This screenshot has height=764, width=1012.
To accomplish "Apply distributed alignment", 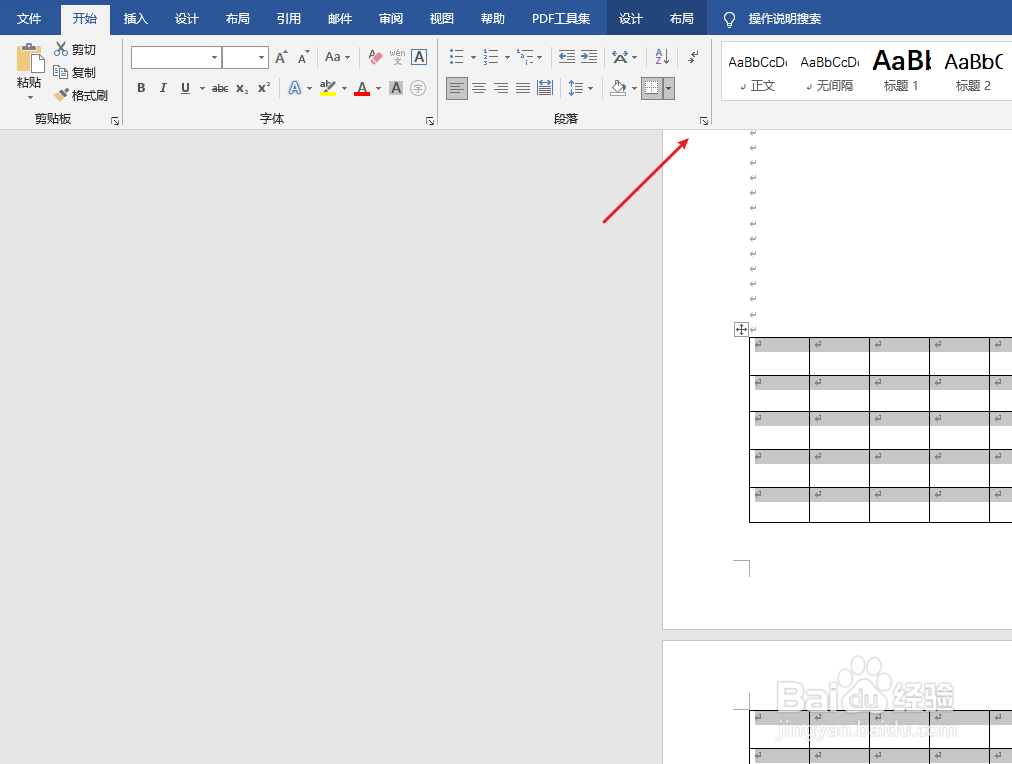I will tap(545, 88).
